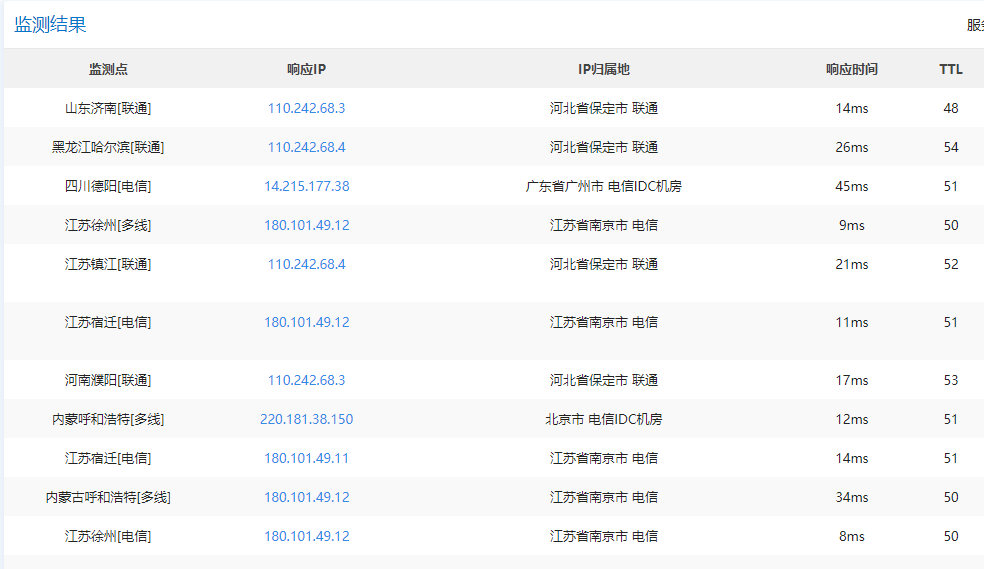Click the 监测结果 section title

click(50, 24)
